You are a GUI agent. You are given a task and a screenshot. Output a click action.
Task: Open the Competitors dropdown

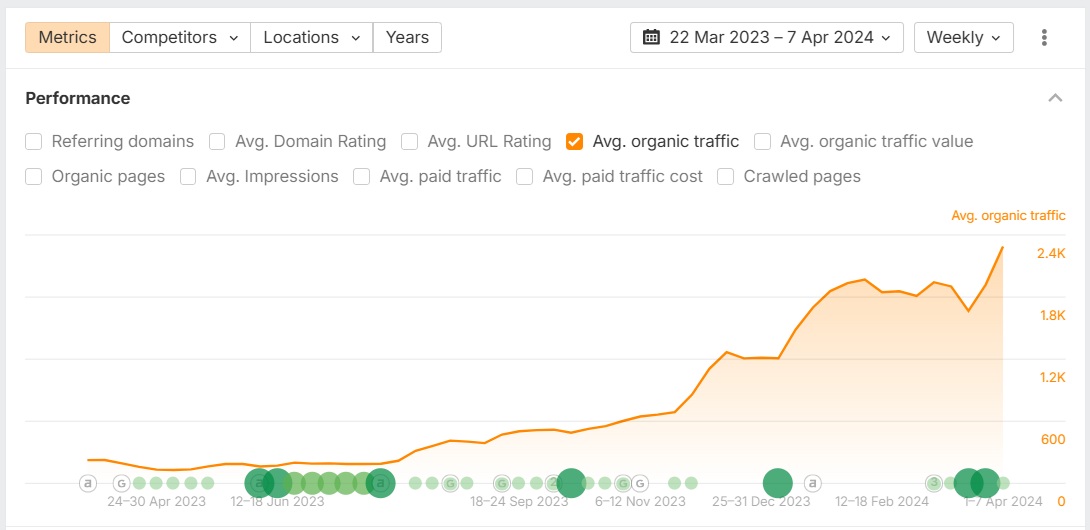(x=180, y=38)
